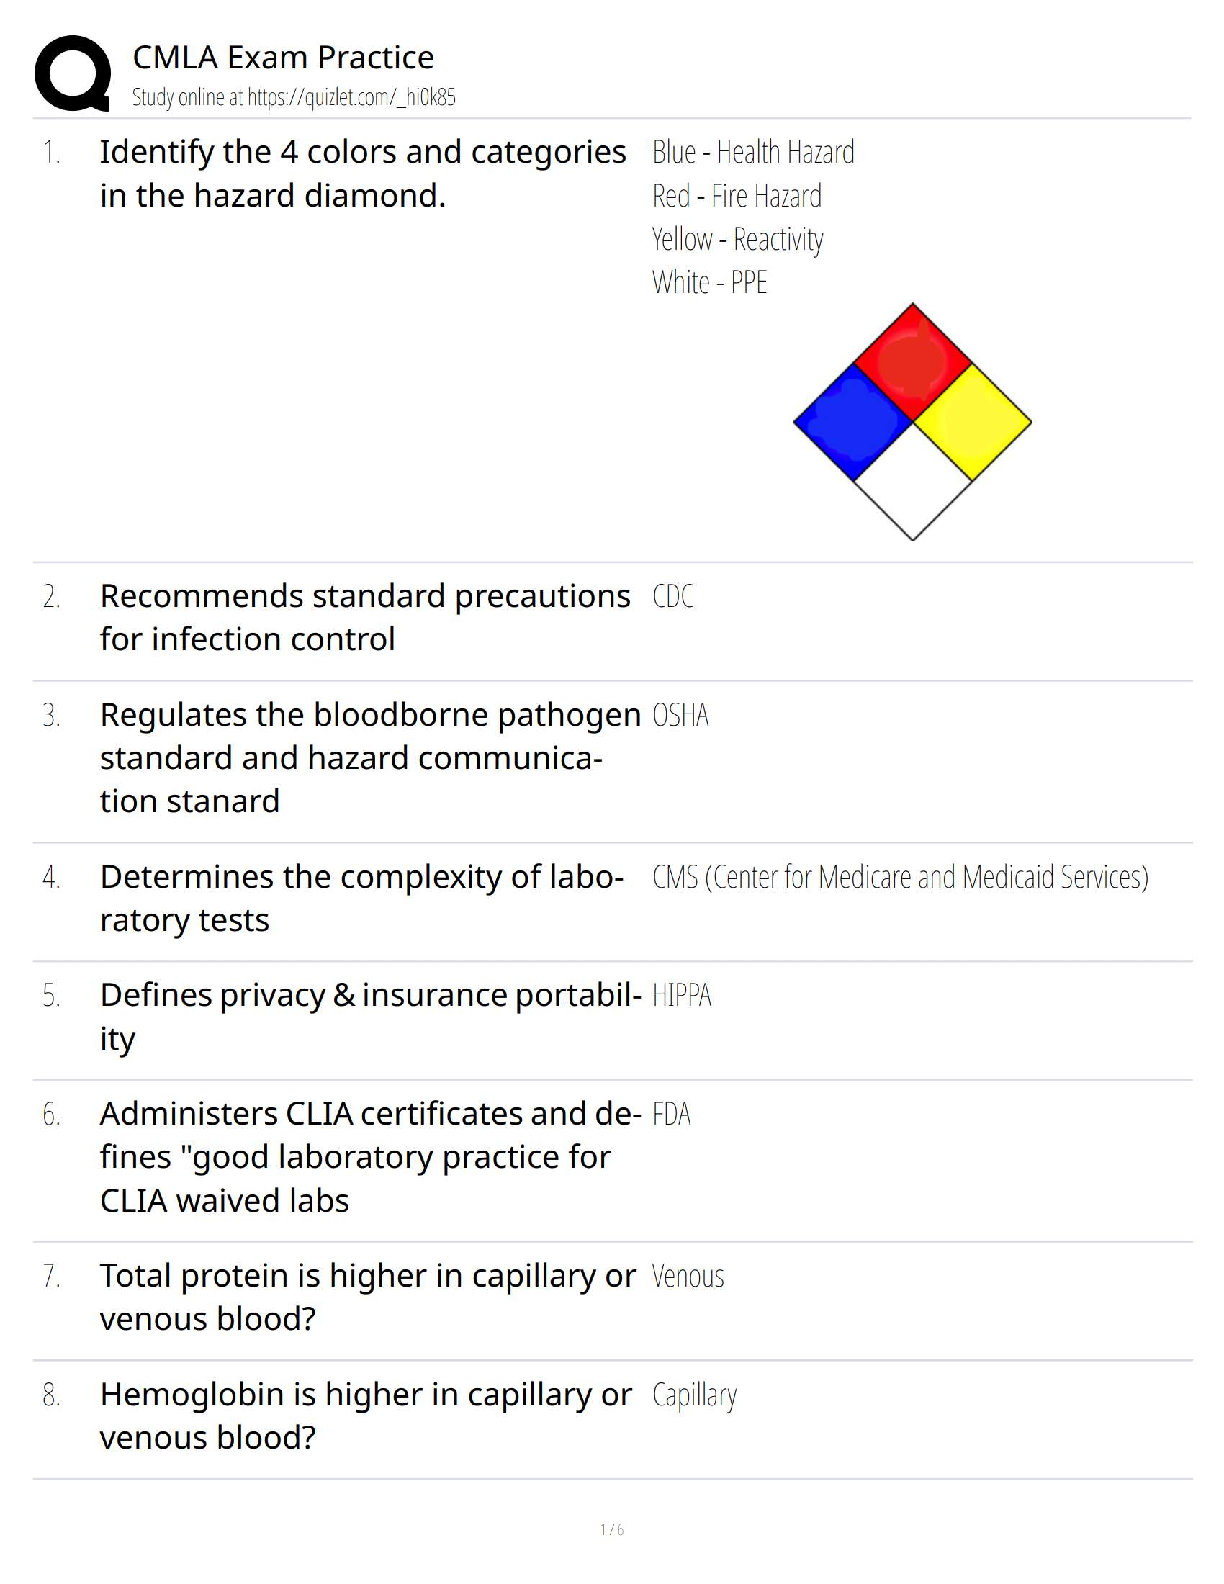Select the red fire hazard diamond section
This screenshot has width=1224, height=1584.
click(x=913, y=361)
